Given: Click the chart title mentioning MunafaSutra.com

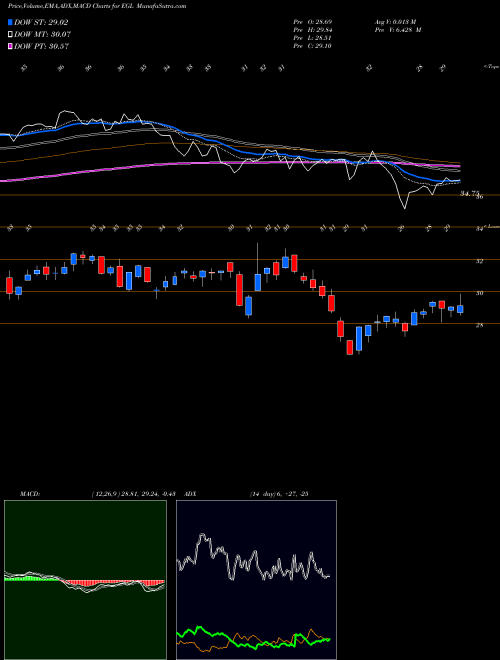Looking at the screenshot, I should 97,6.
